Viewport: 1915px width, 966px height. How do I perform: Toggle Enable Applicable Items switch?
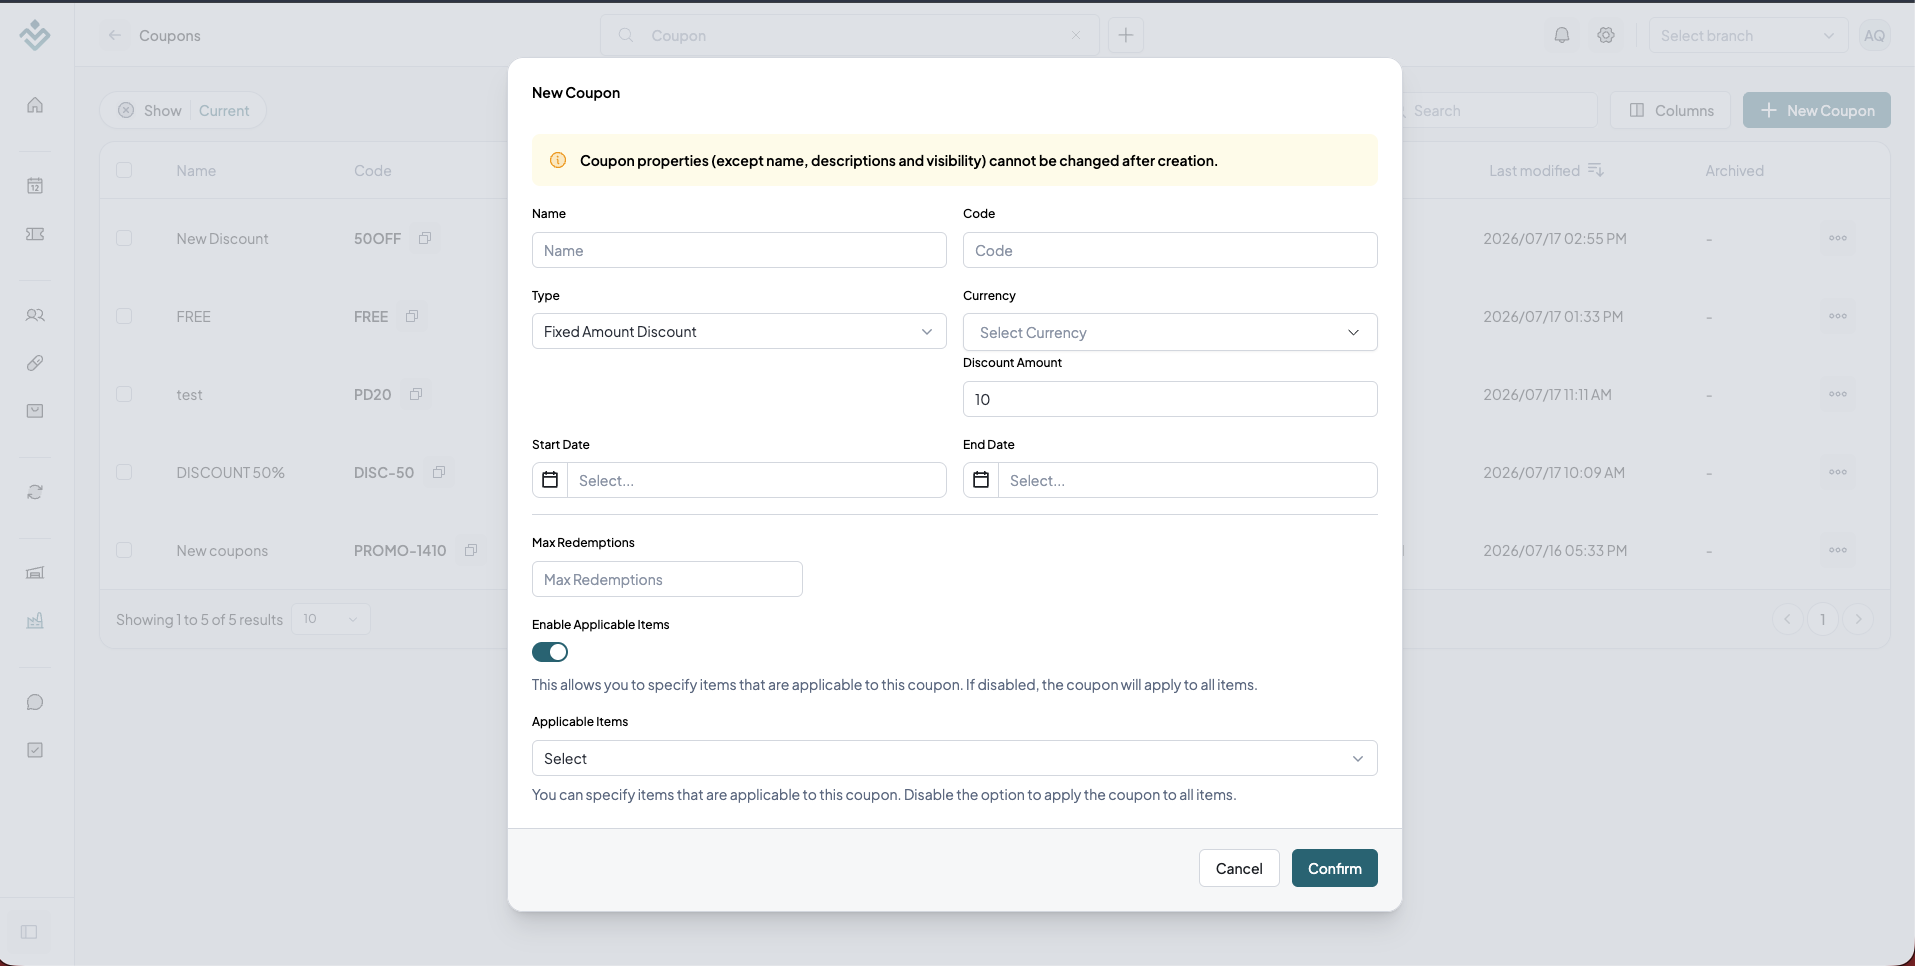550,652
